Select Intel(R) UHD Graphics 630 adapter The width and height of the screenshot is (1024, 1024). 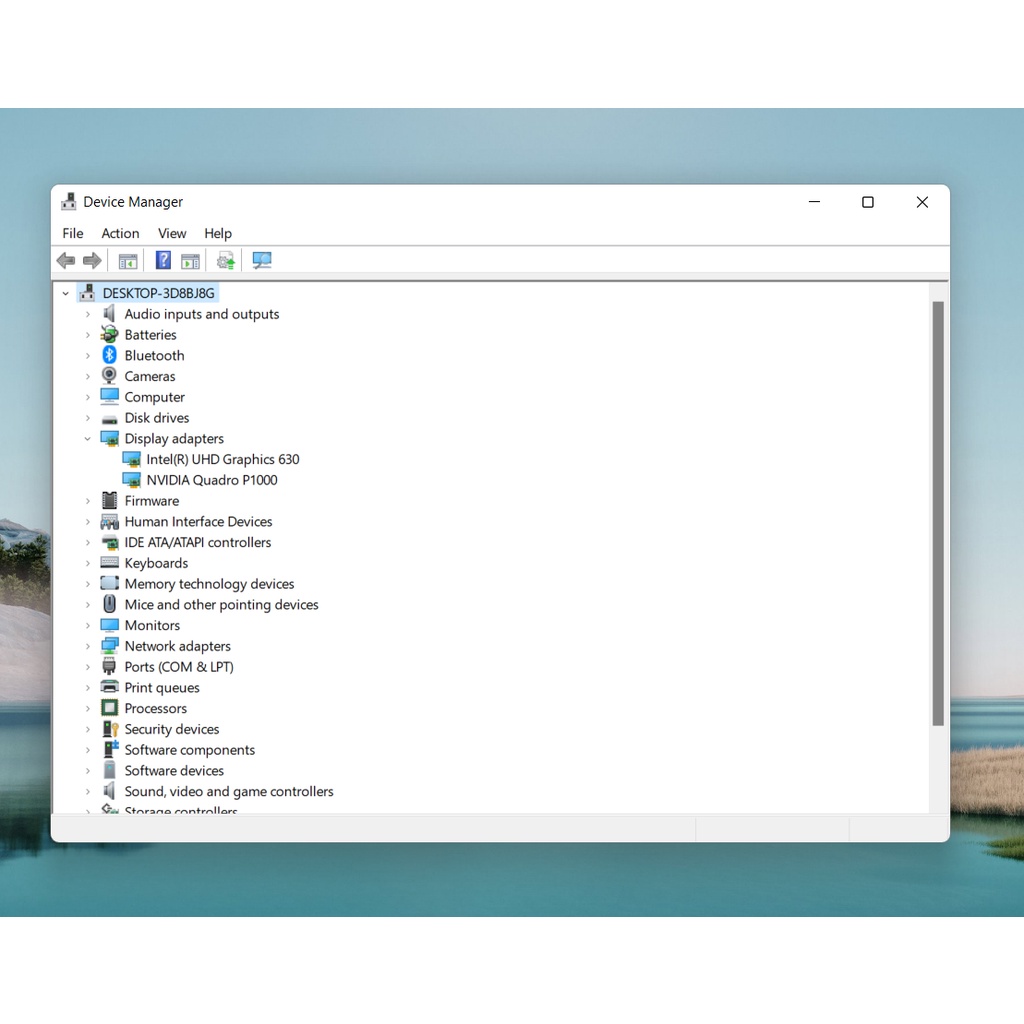pos(222,460)
